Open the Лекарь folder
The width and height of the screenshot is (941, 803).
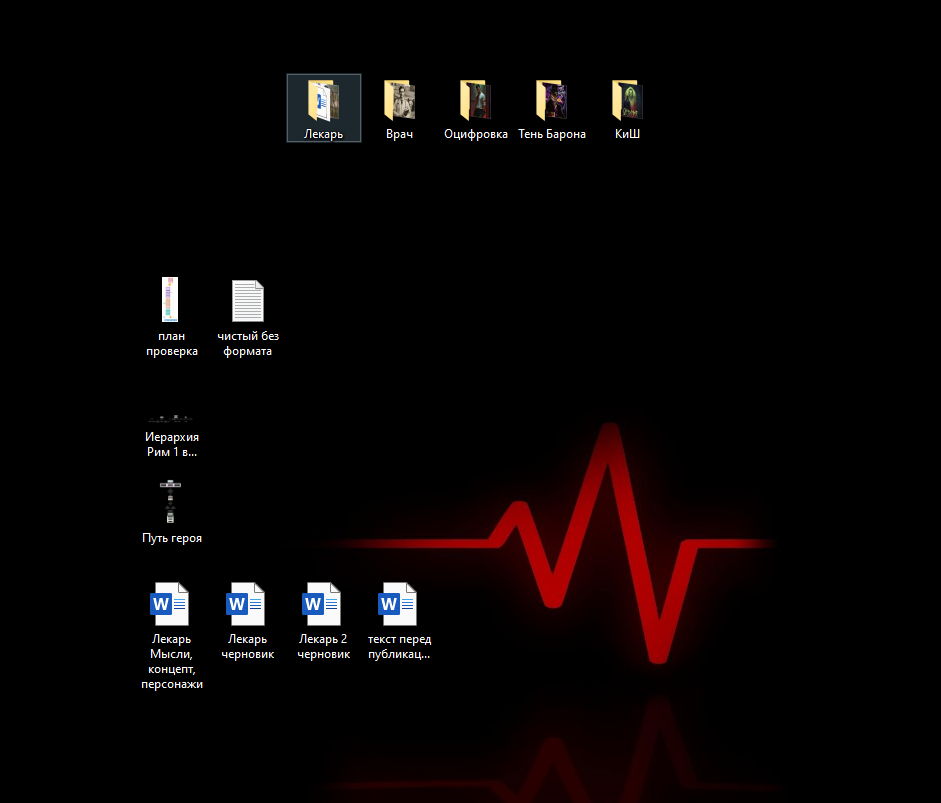click(x=323, y=101)
